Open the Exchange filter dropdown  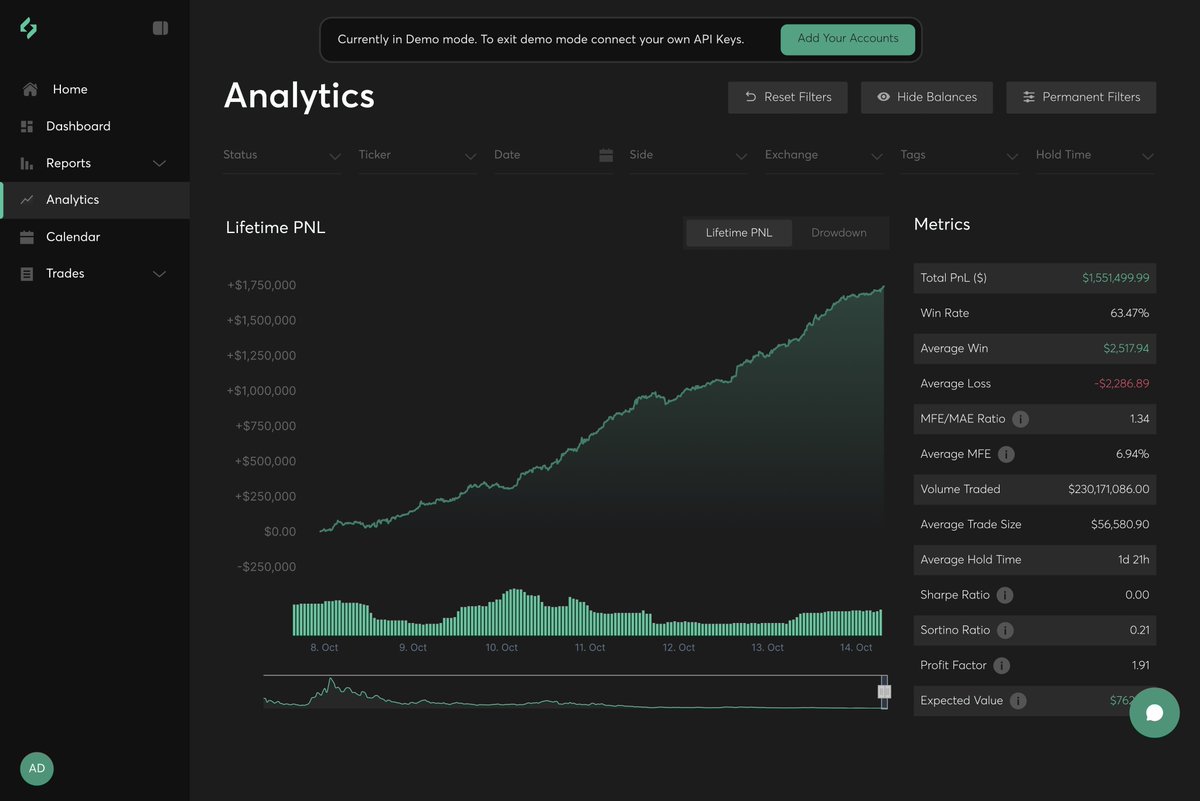(824, 155)
